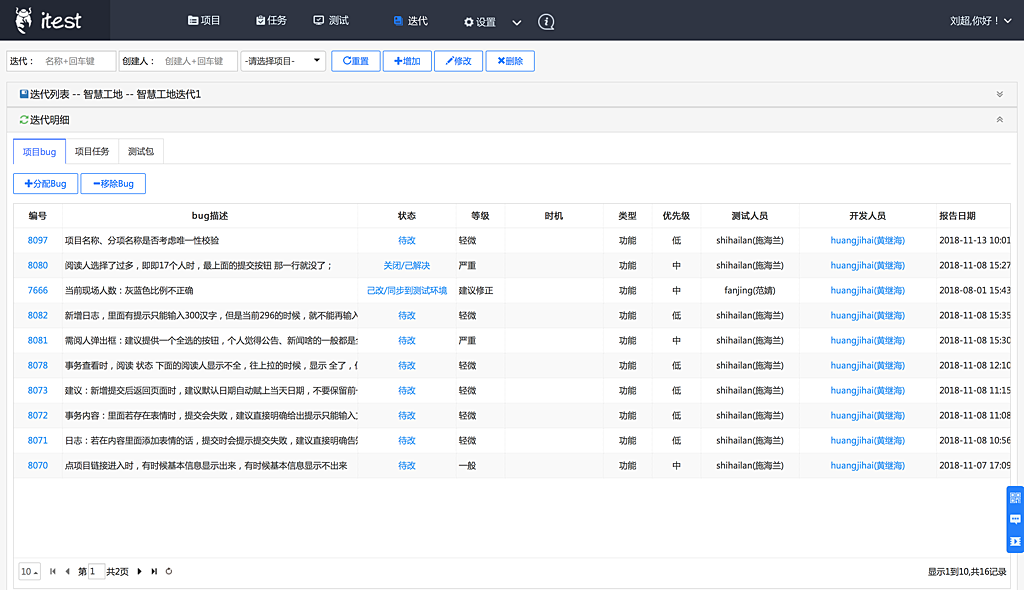Click the bug描述 column header

point(210,216)
